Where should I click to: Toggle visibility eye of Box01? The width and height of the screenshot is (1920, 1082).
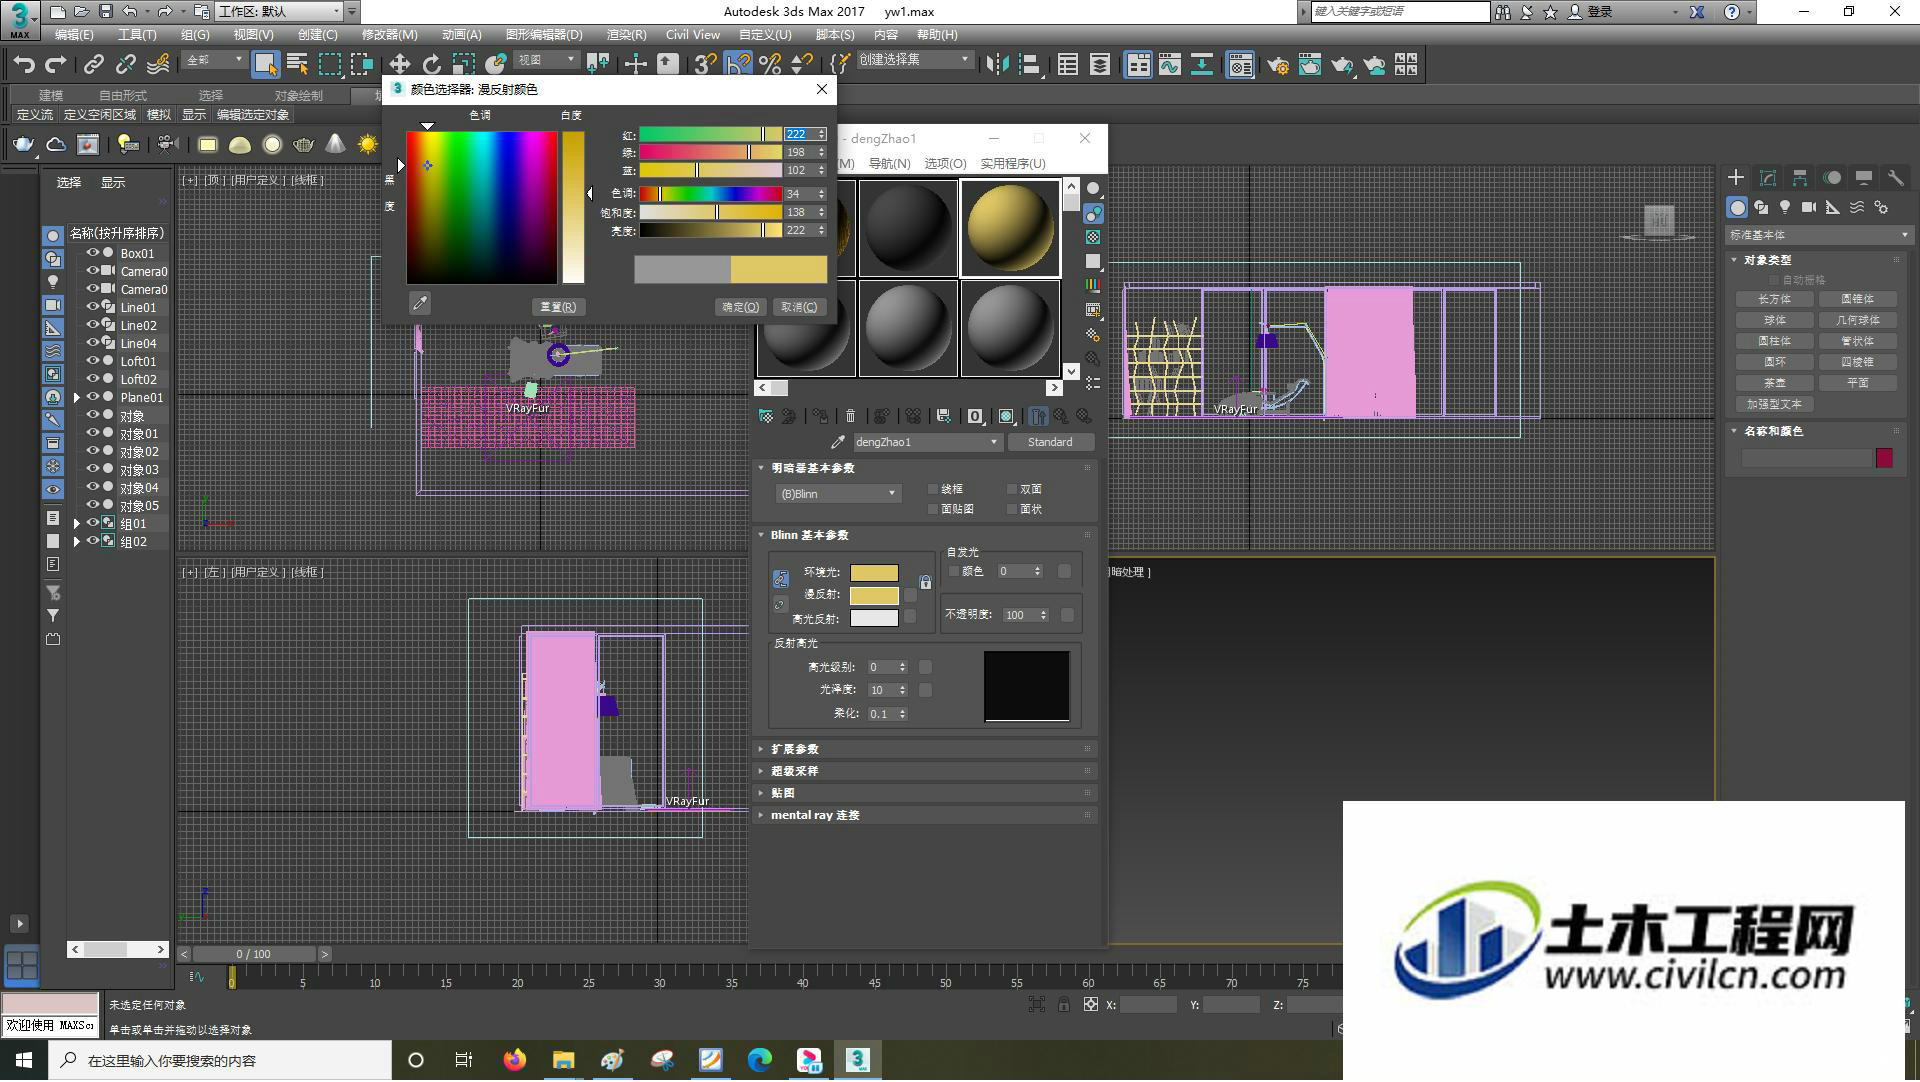(x=92, y=253)
